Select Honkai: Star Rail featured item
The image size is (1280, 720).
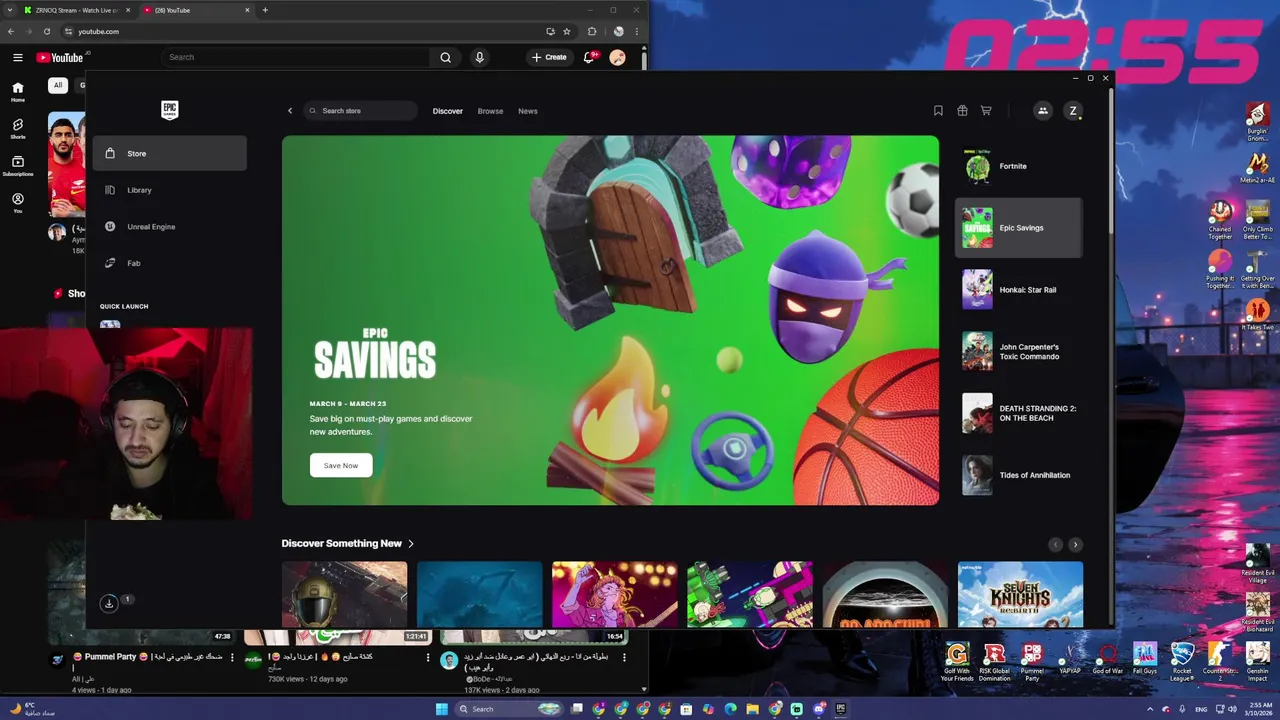point(1018,290)
